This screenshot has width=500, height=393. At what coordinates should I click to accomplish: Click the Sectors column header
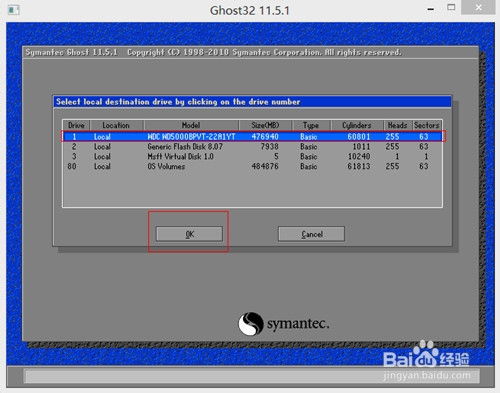point(427,125)
